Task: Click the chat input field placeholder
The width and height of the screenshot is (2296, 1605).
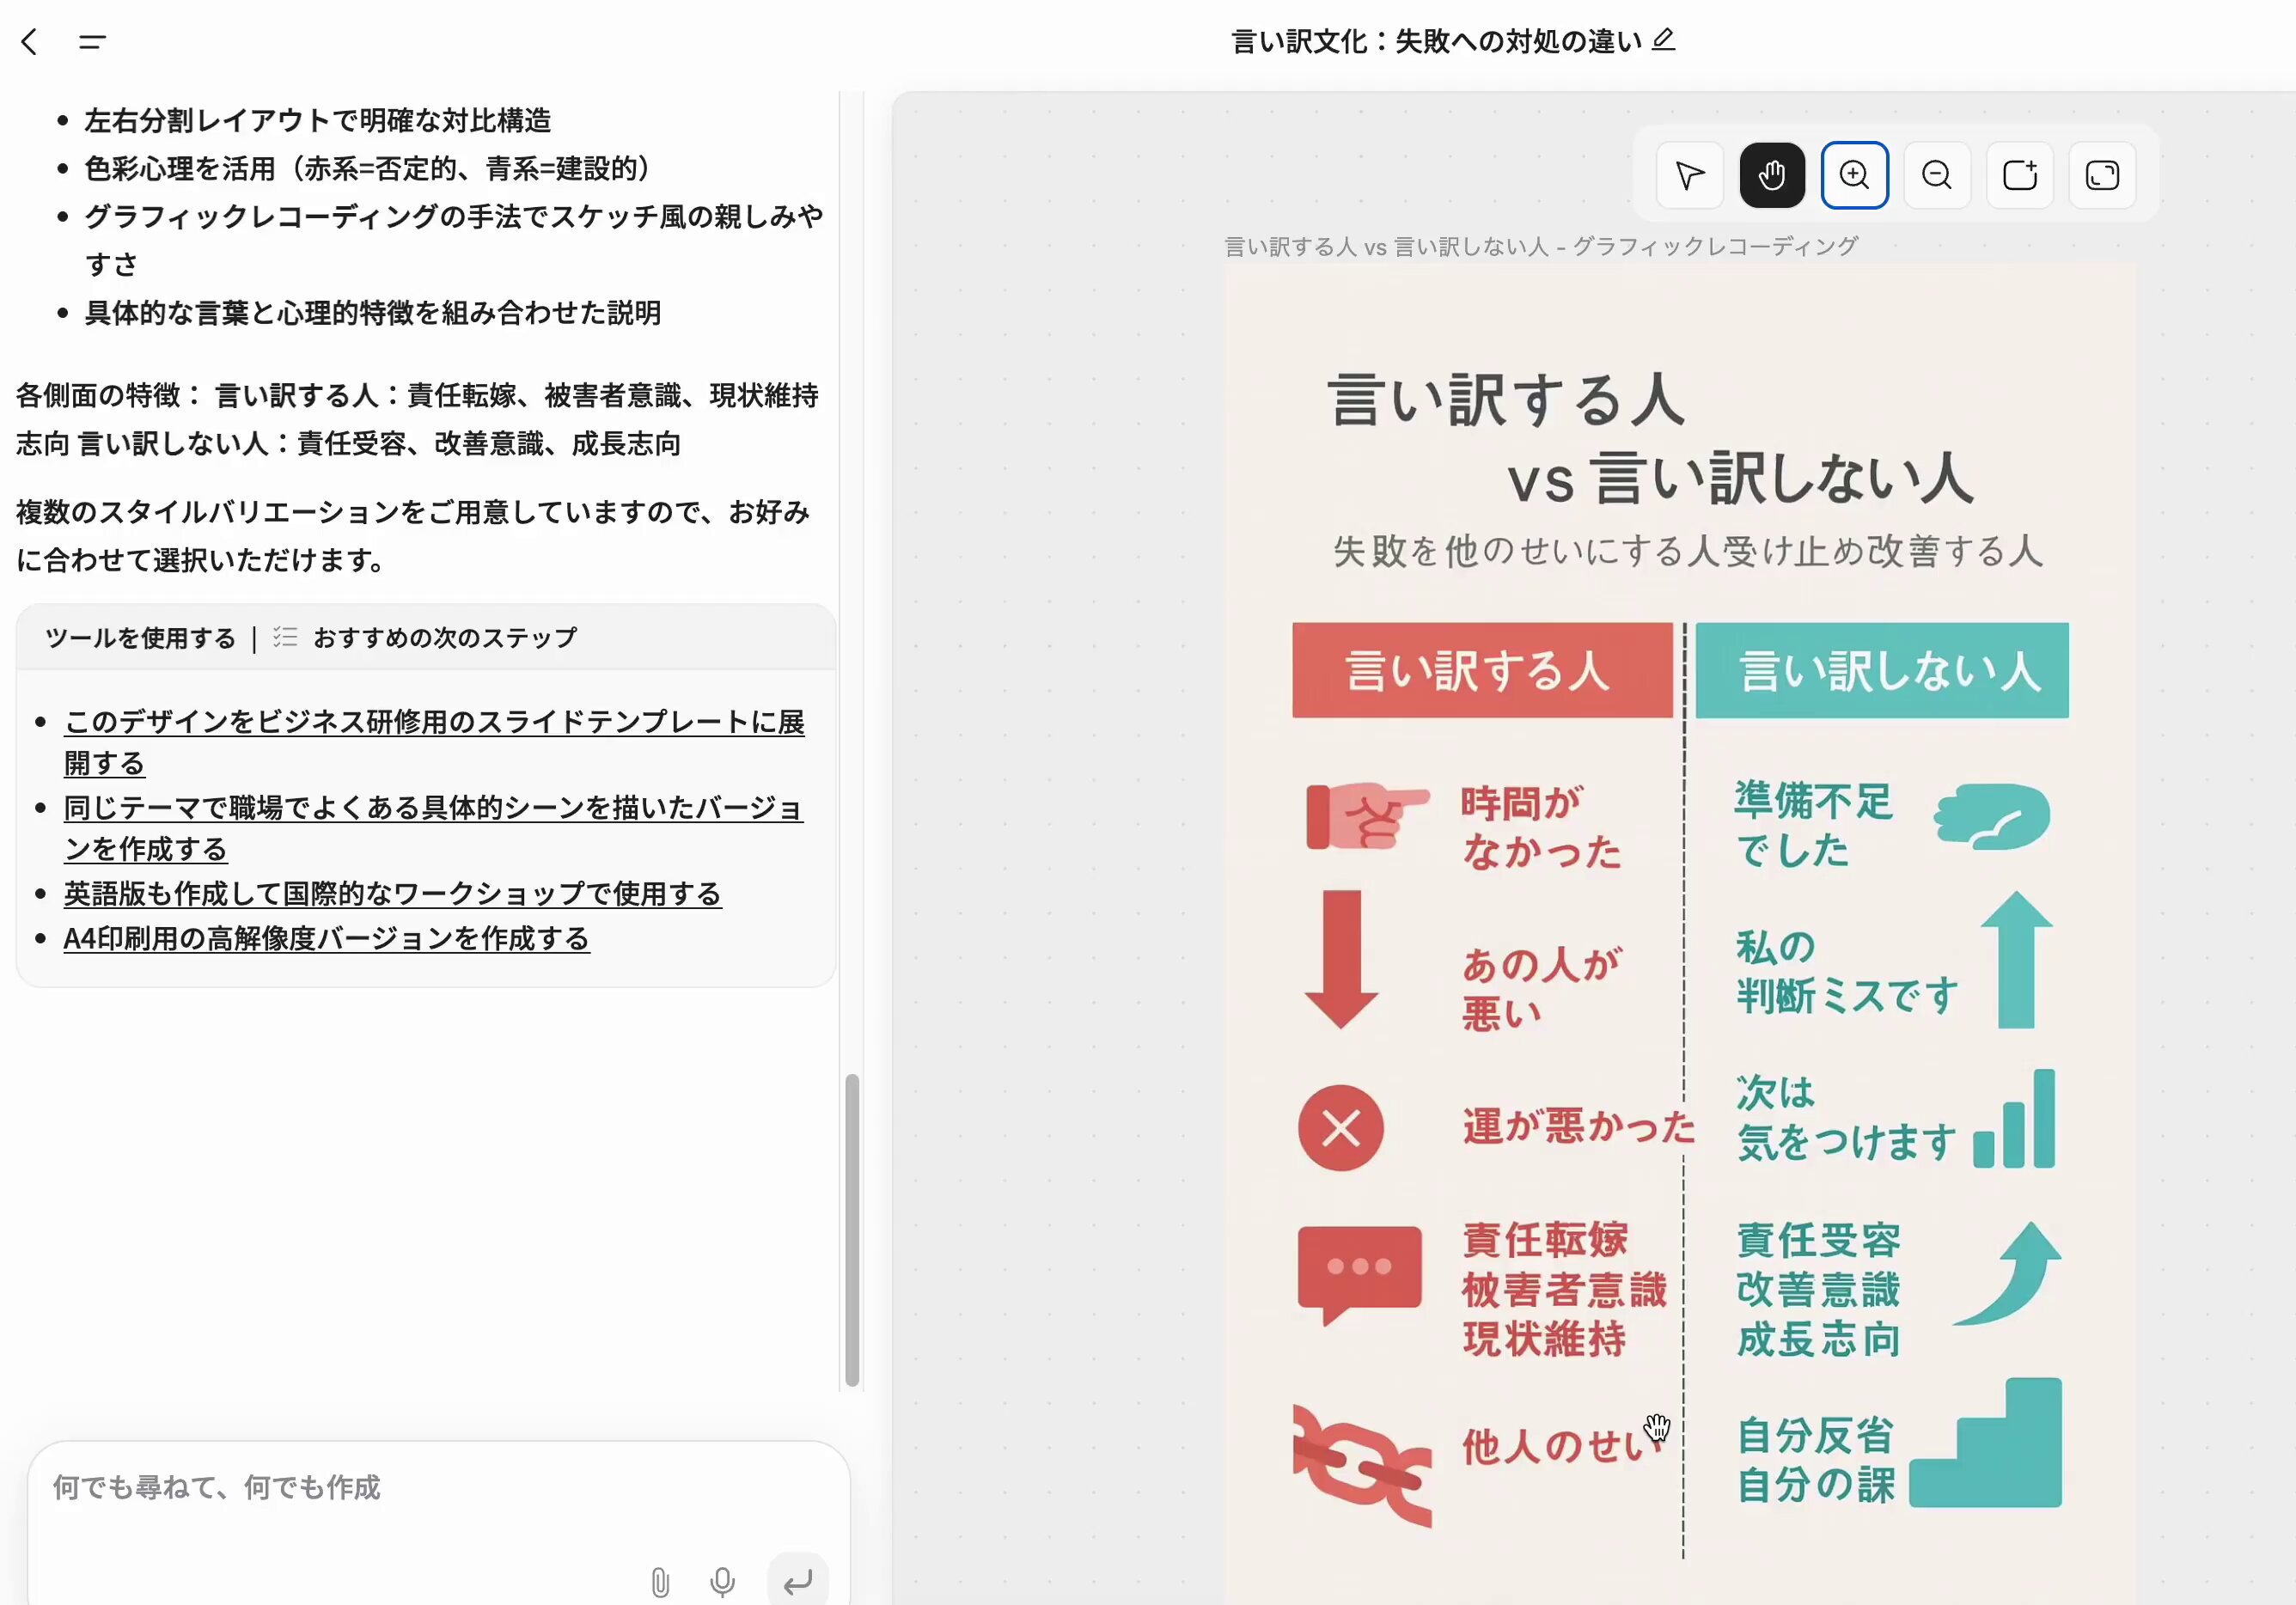Action: 217,1487
